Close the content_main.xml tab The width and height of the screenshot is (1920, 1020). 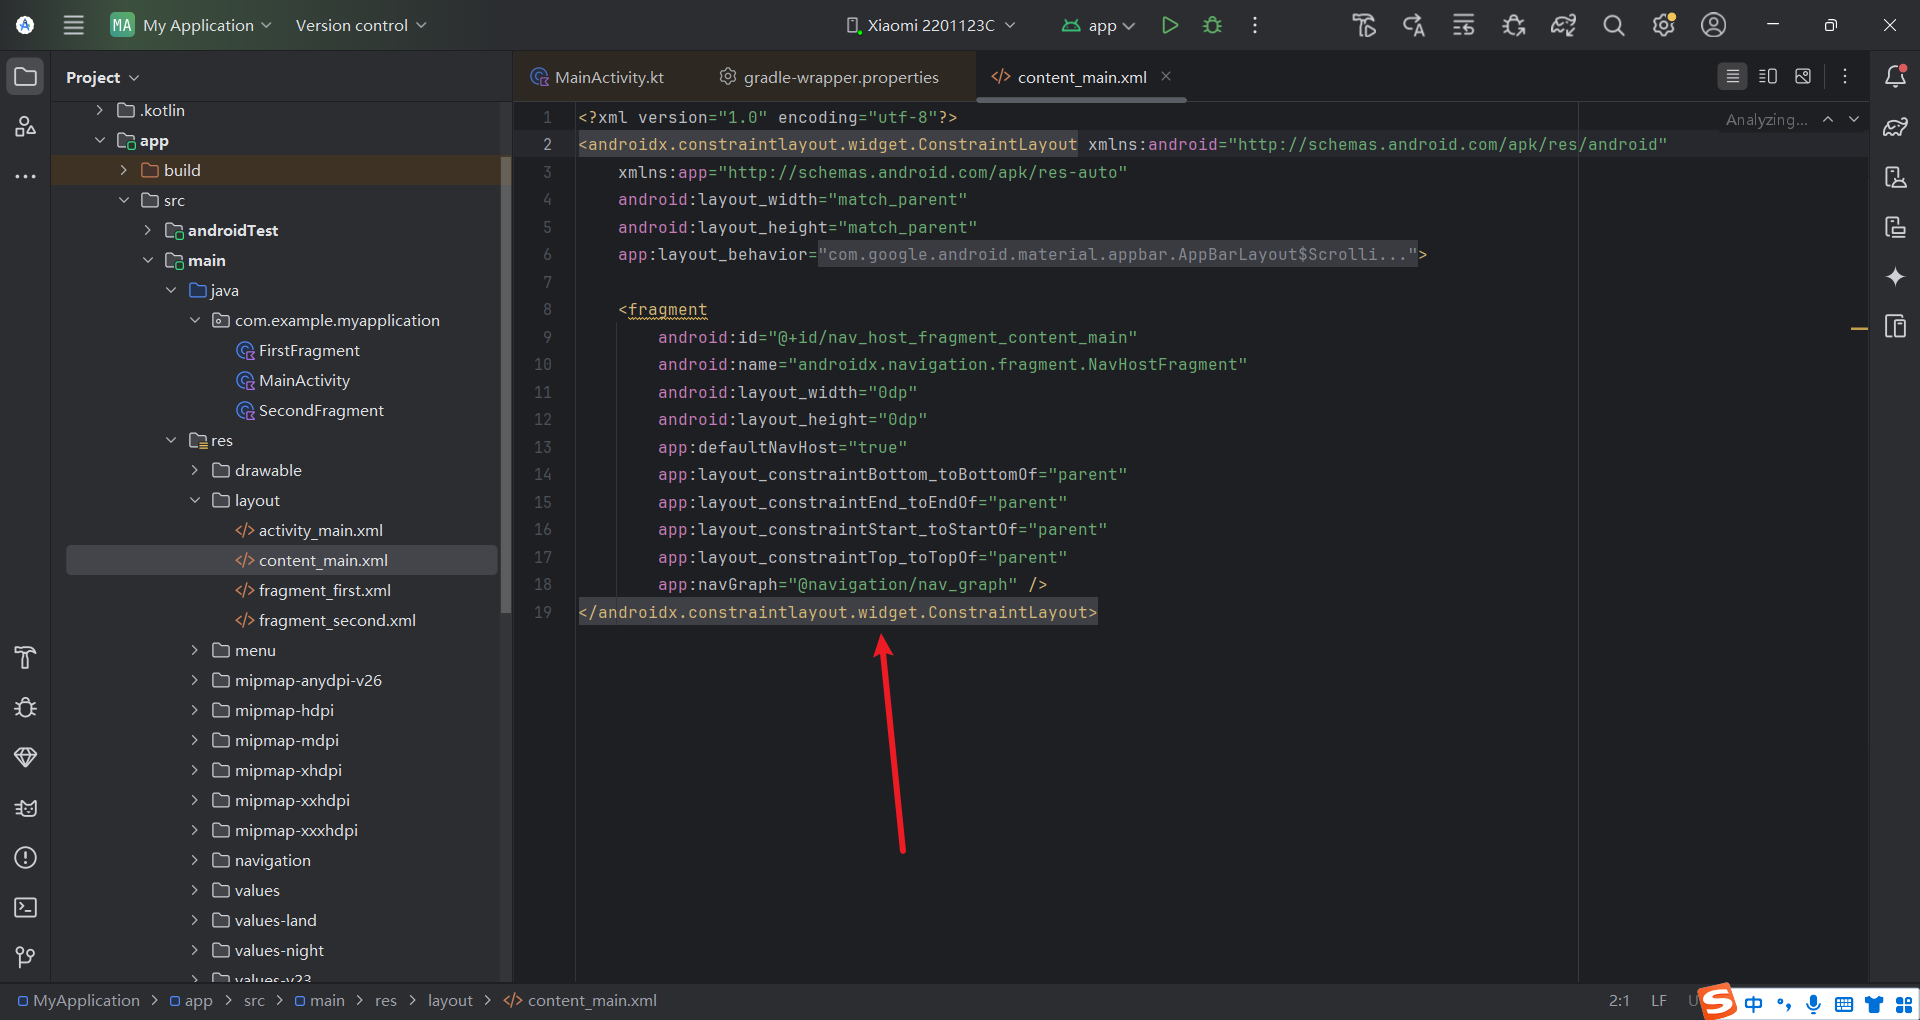(1166, 76)
